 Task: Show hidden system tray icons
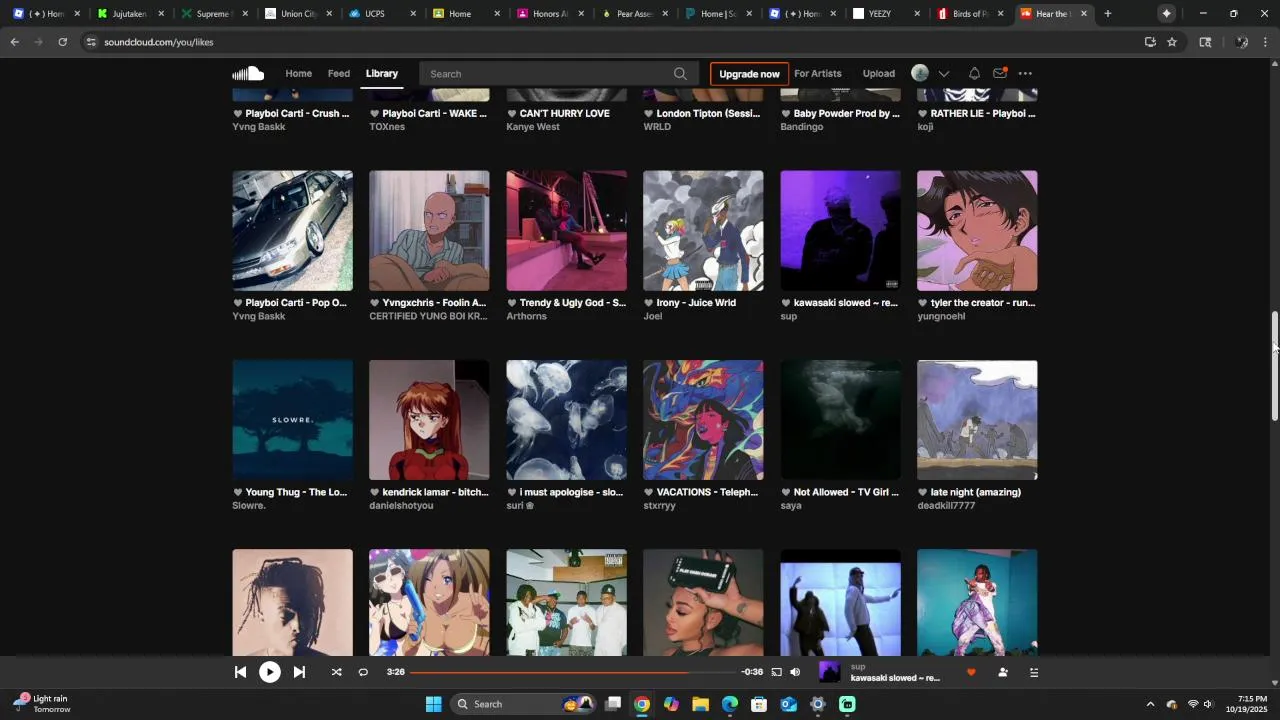click(x=1150, y=704)
